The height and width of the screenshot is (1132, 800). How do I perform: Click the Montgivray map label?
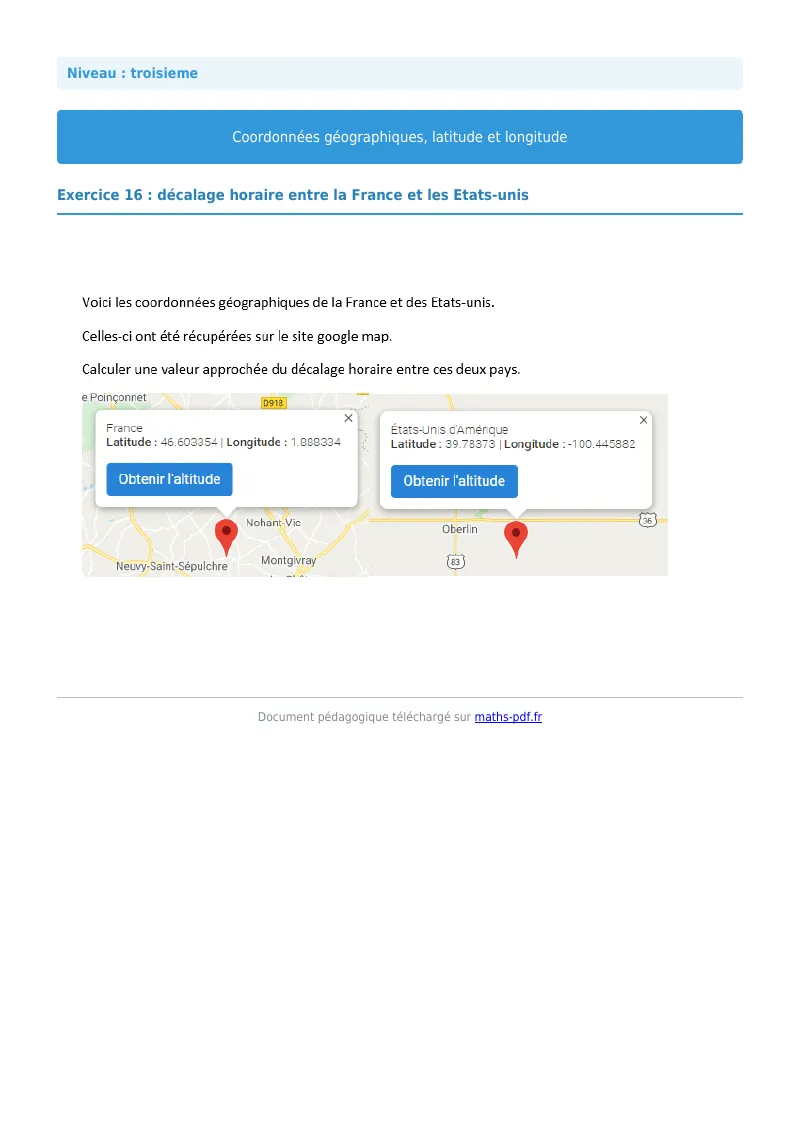[289, 560]
